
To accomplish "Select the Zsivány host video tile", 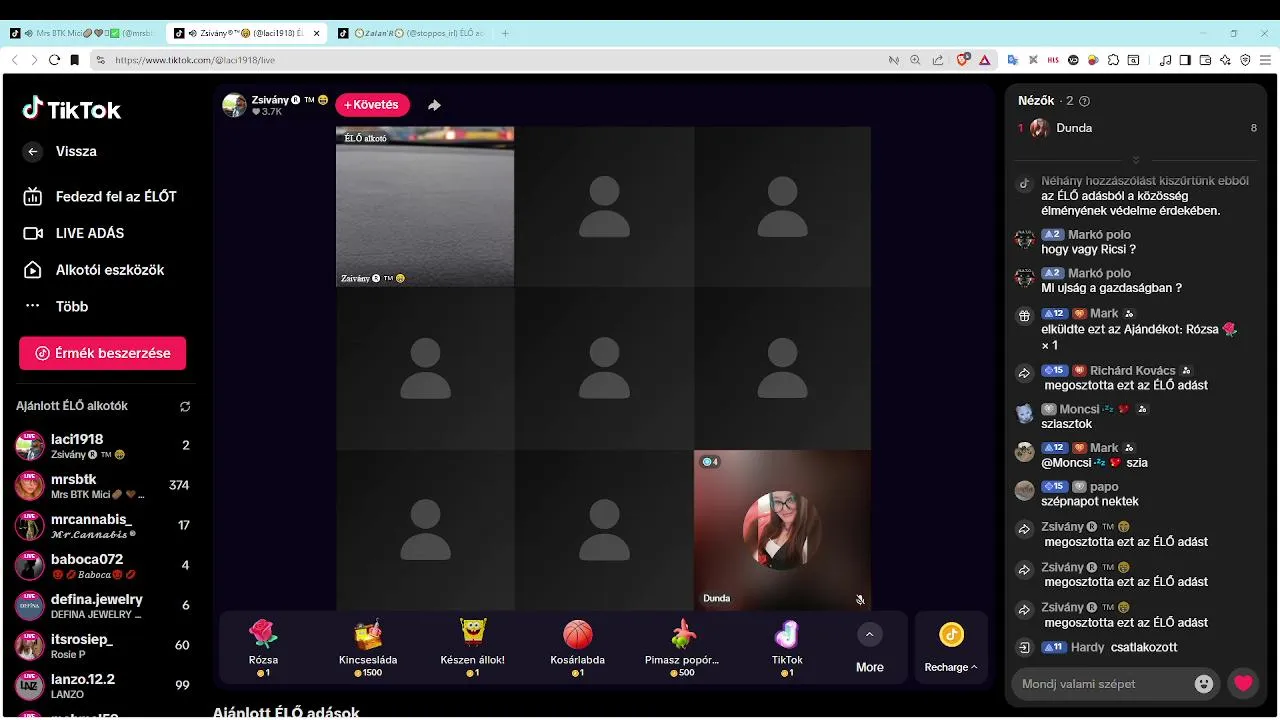I will (x=425, y=207).
